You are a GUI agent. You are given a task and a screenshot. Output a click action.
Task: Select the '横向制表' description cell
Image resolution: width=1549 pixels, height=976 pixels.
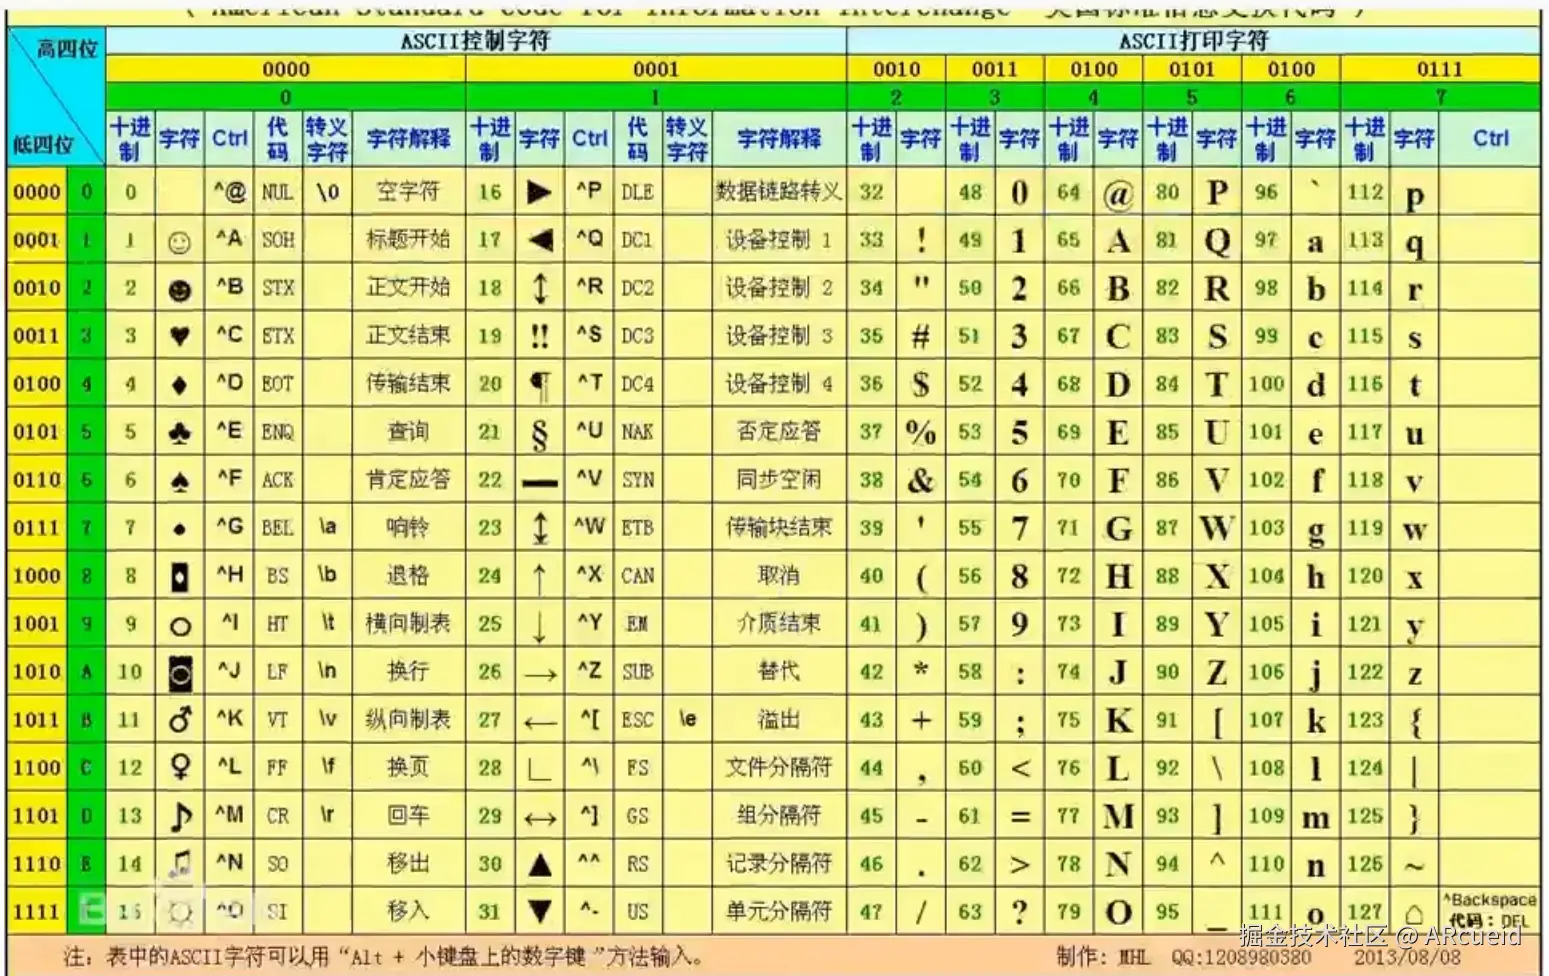pos(408,623)
